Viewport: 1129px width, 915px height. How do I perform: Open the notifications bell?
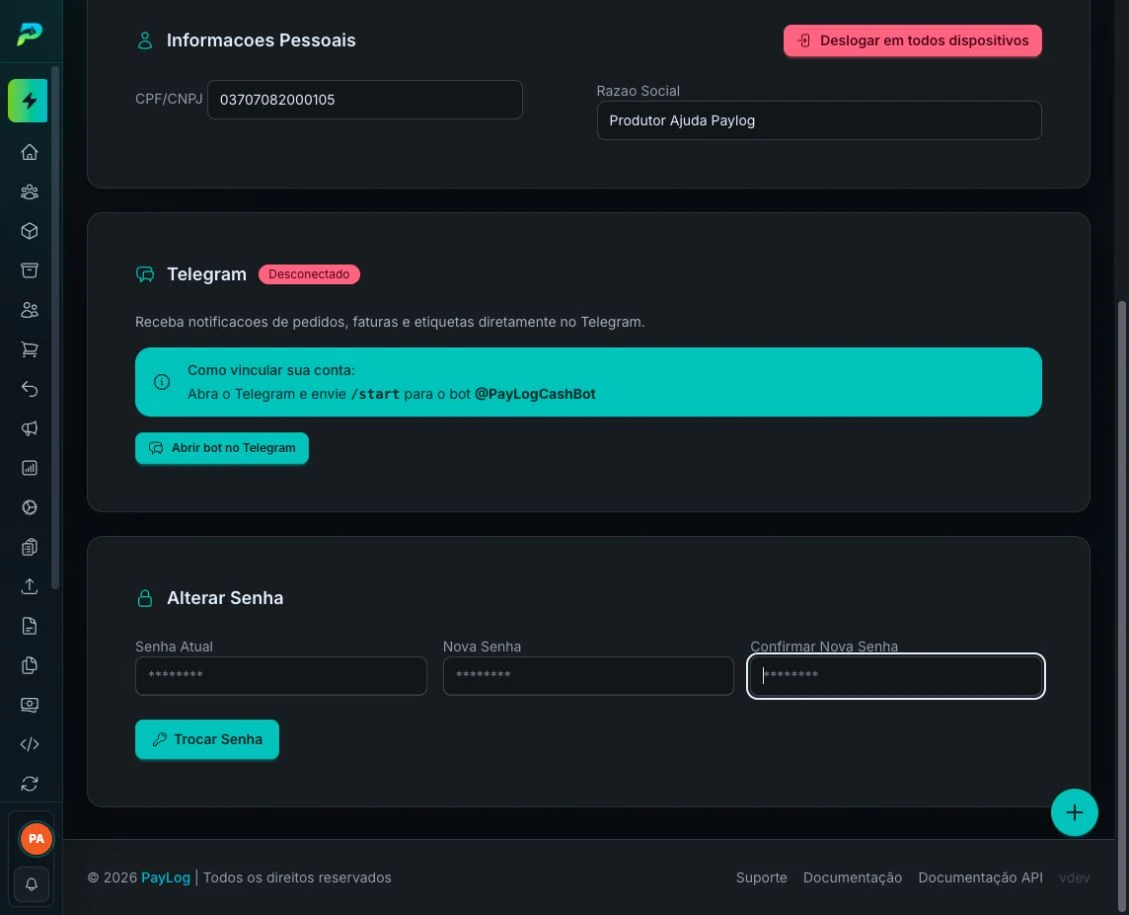31,884
